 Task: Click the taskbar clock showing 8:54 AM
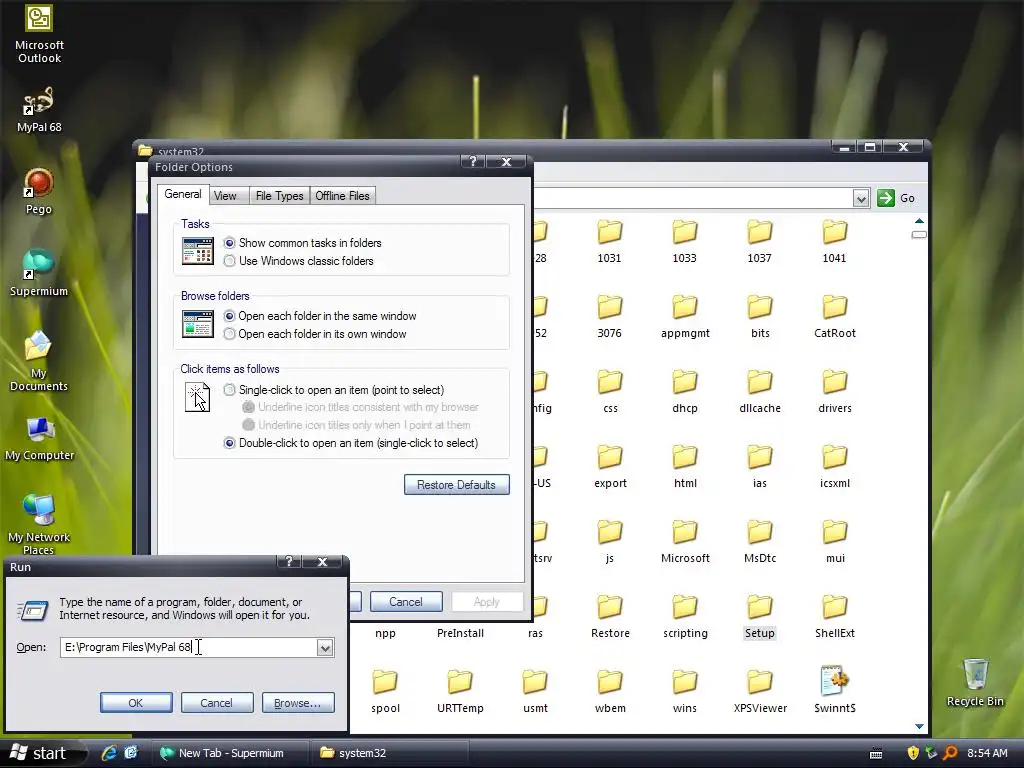(x=987, y=753)
